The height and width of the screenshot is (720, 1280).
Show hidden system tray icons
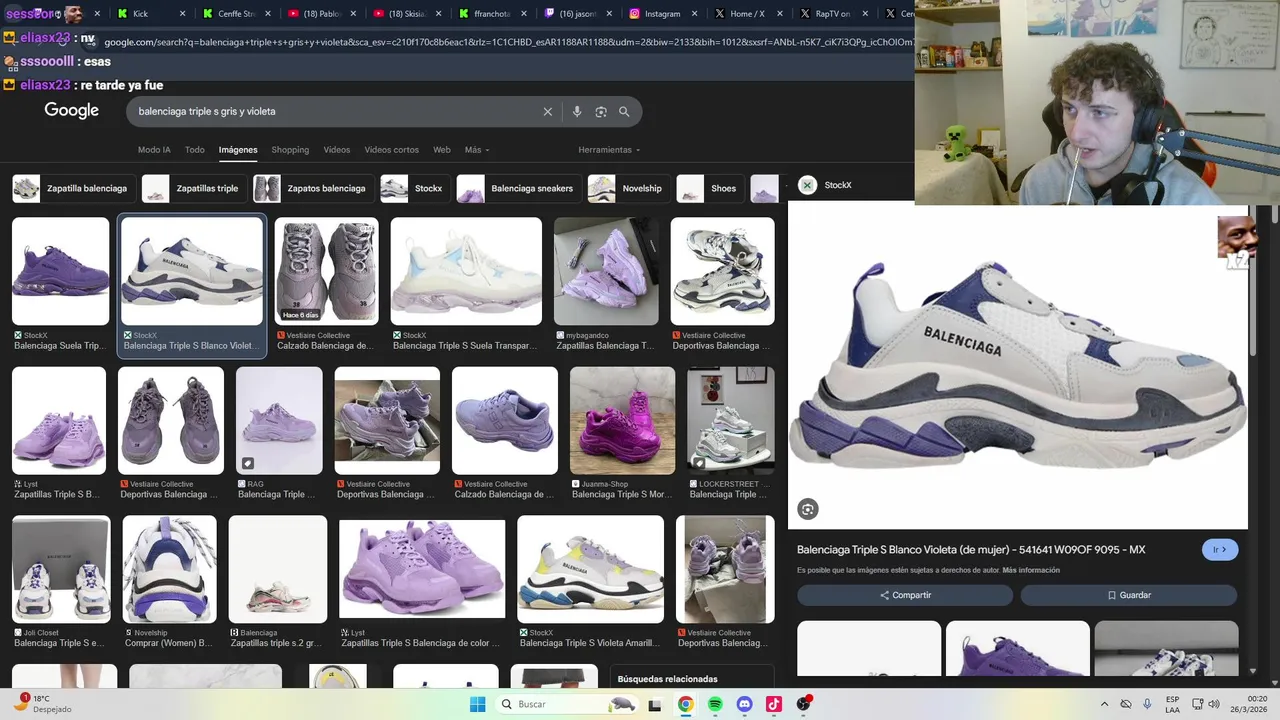tap(1104, 704)
